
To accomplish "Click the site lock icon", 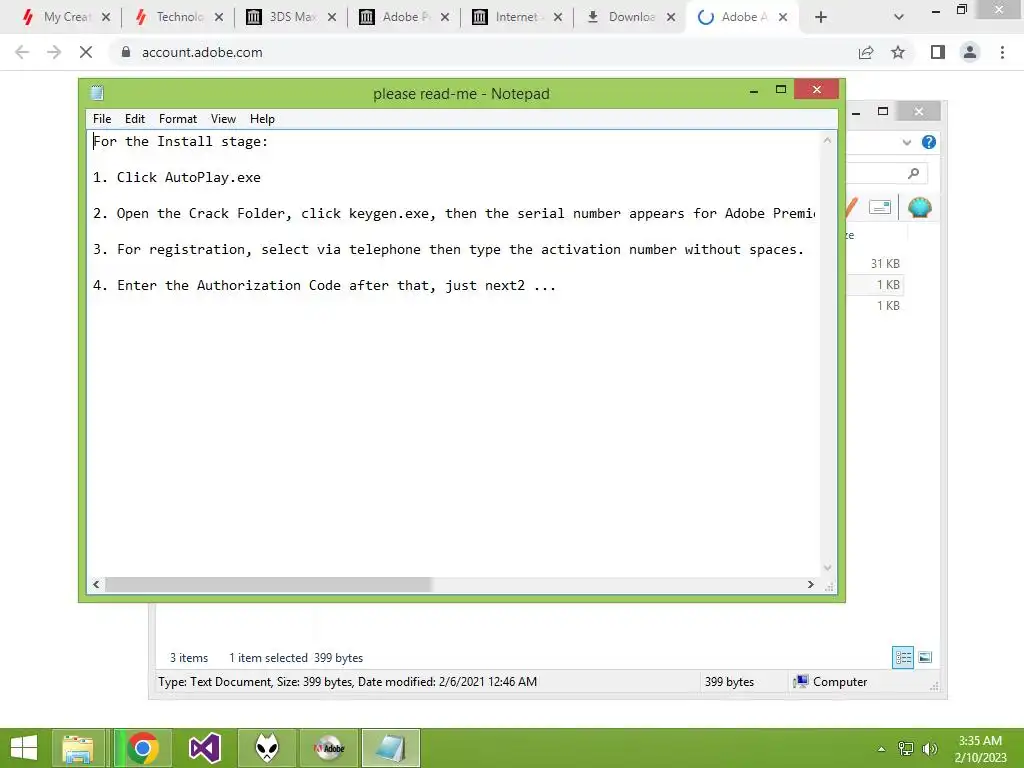I will coord(126,52).
